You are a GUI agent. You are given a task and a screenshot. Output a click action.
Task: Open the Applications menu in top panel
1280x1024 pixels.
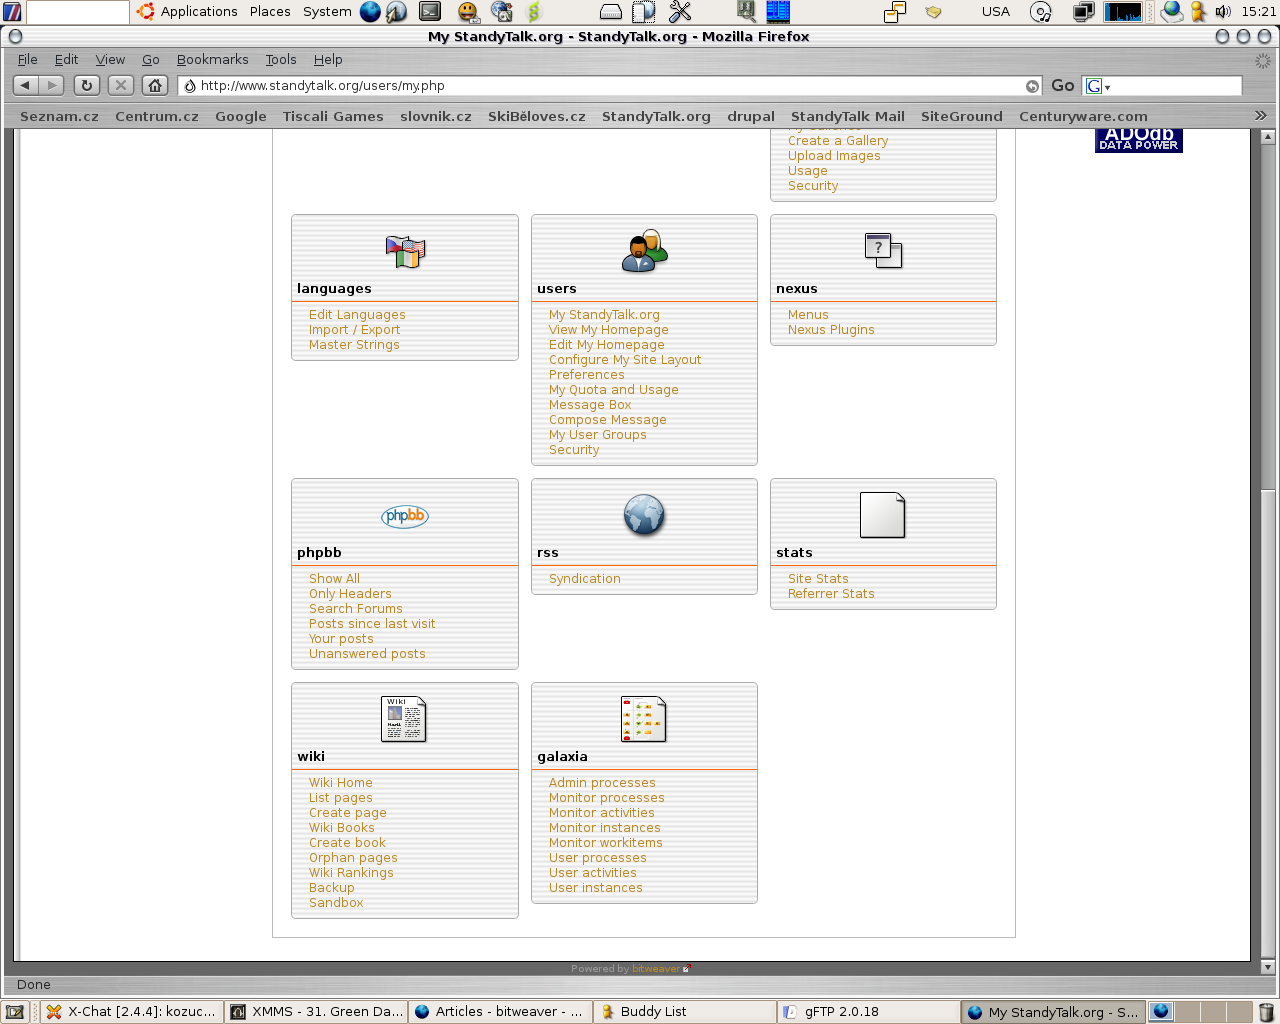tap(199, 12)
